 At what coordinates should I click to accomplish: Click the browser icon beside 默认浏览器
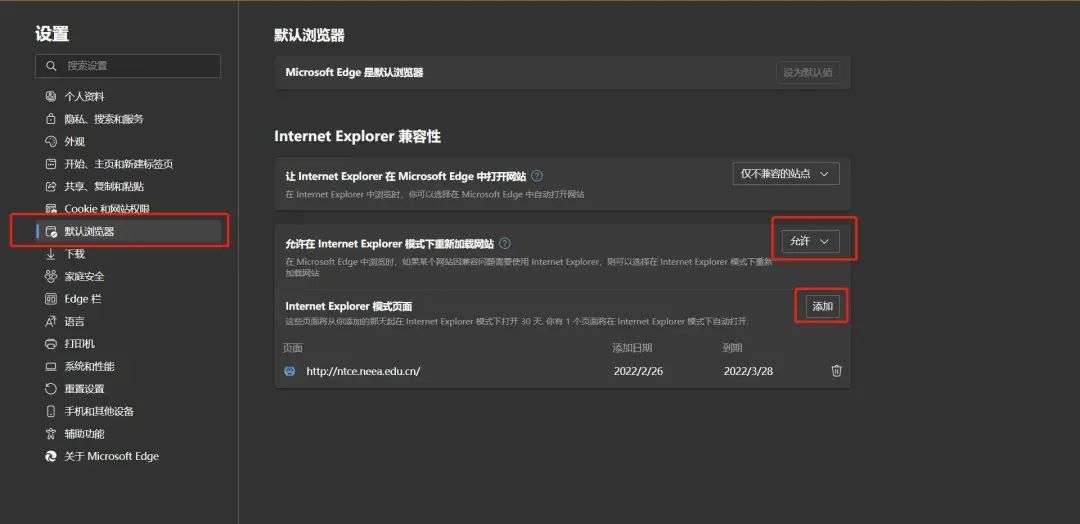pos(50,231)
